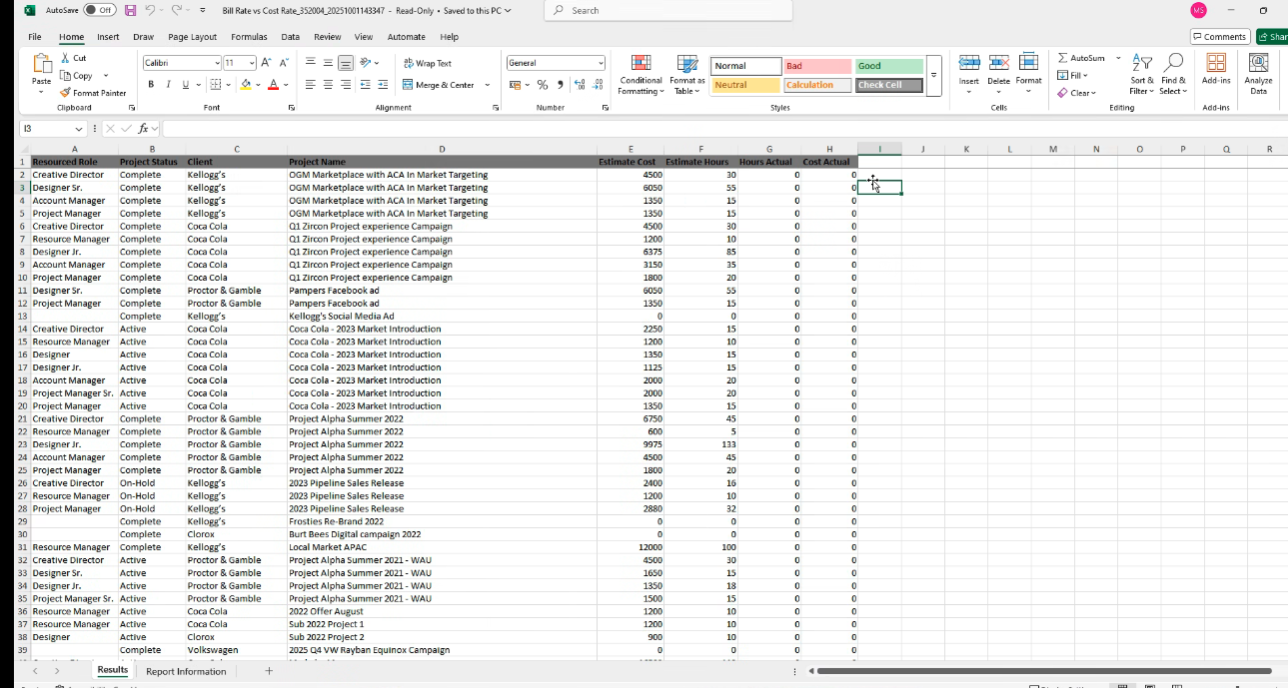
Task: Open the Data ribbon tab
Action: tap(290, 37)
